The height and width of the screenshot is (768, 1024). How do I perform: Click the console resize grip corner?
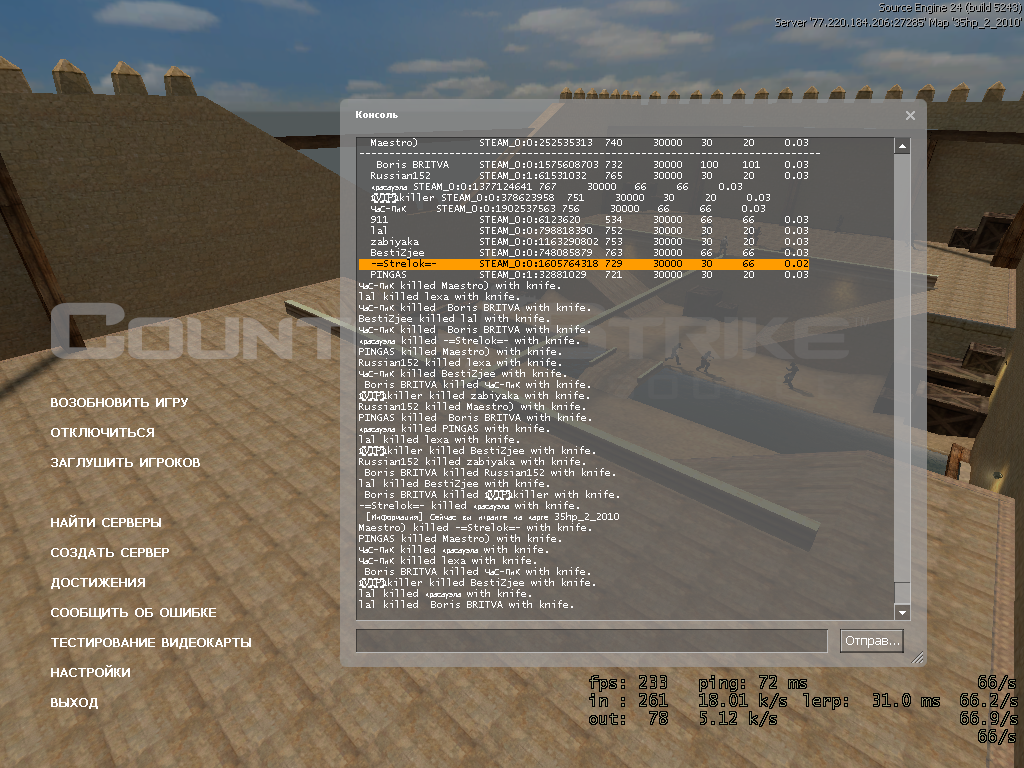[918, 658]
